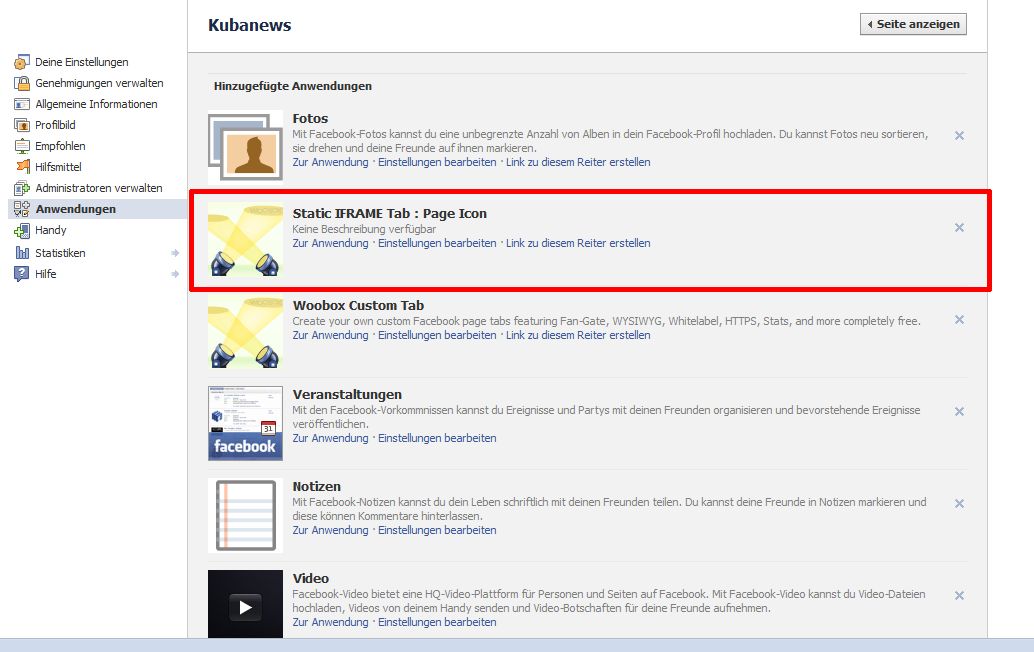Click the Kubanews page heading
Screen dimensions: 1034x652
pyautogui.click(x=249, y=25)
